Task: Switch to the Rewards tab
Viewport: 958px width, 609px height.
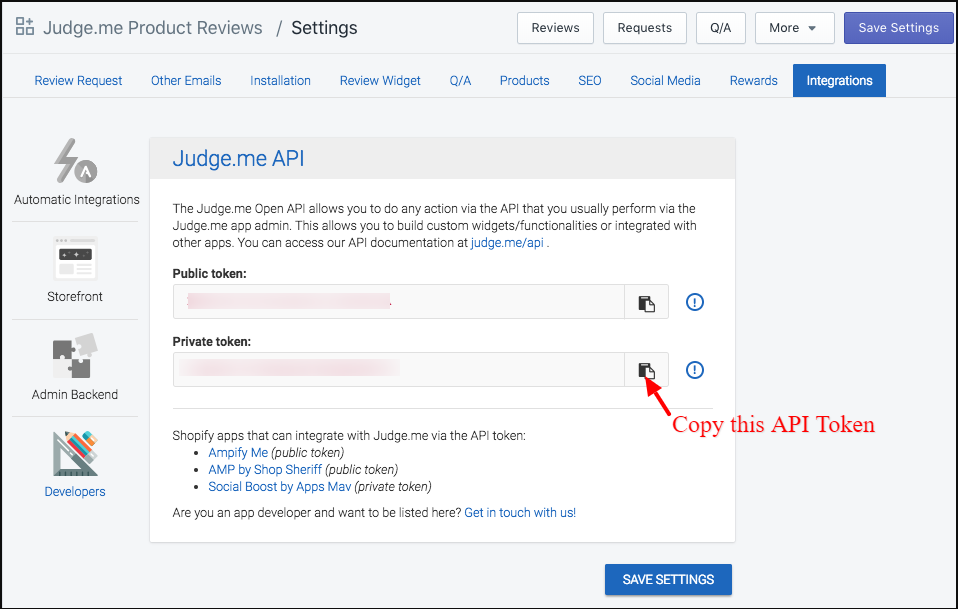Action: [753, 81]
